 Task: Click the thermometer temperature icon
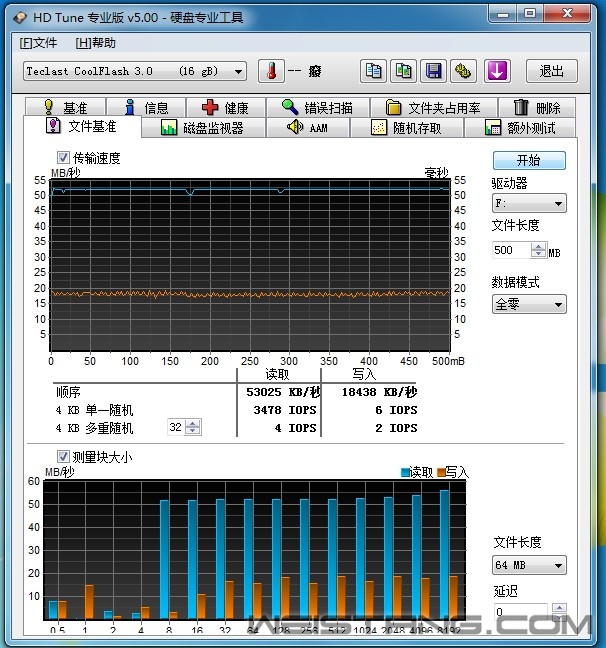click(271, 71)
